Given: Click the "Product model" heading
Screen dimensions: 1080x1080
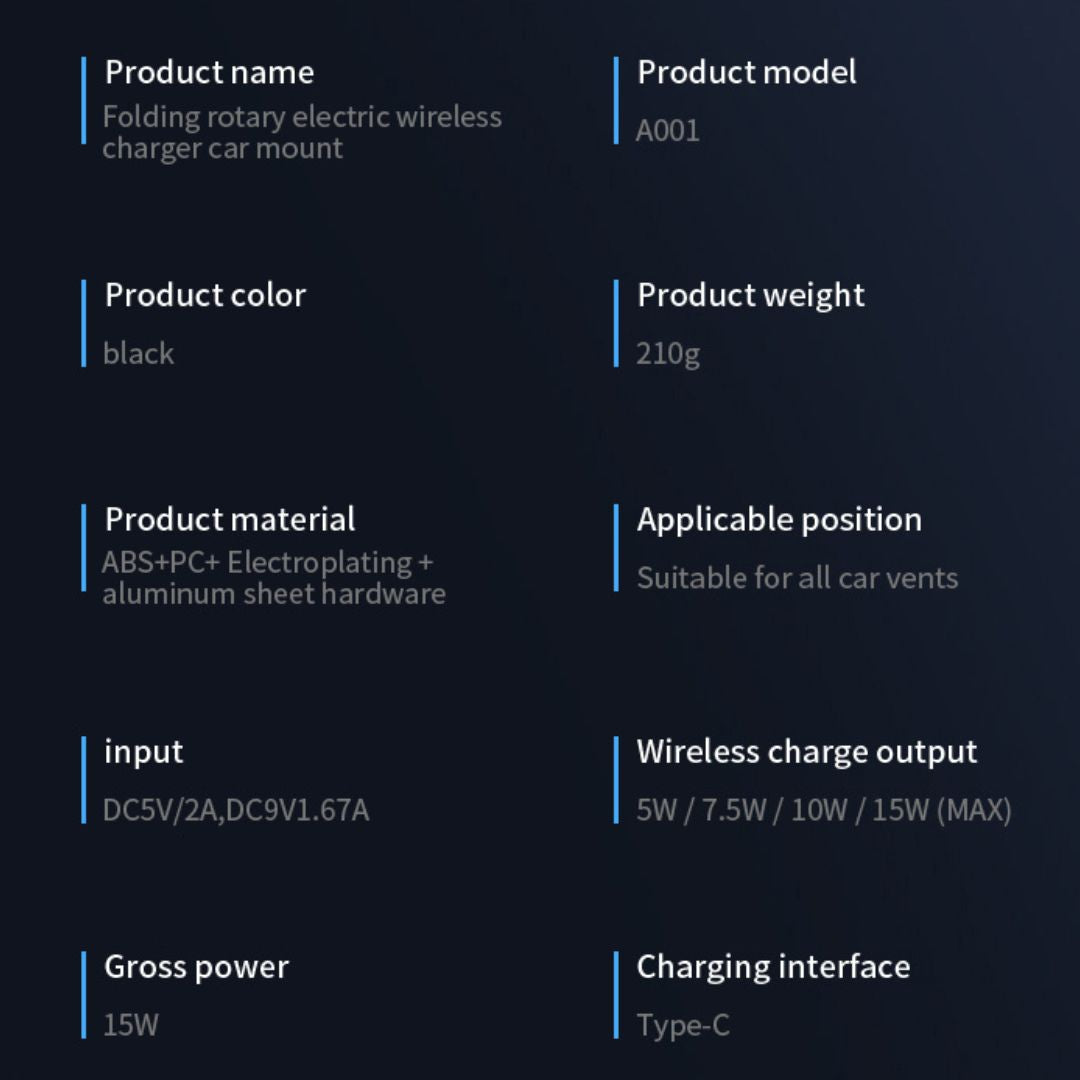Looking at the screenshot, I should (x=746, y=72).
